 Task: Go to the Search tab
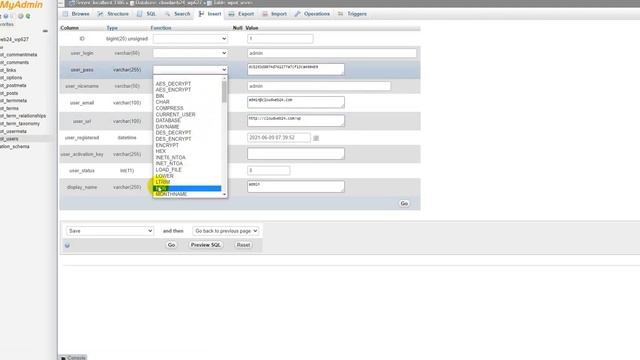point(178,14)
